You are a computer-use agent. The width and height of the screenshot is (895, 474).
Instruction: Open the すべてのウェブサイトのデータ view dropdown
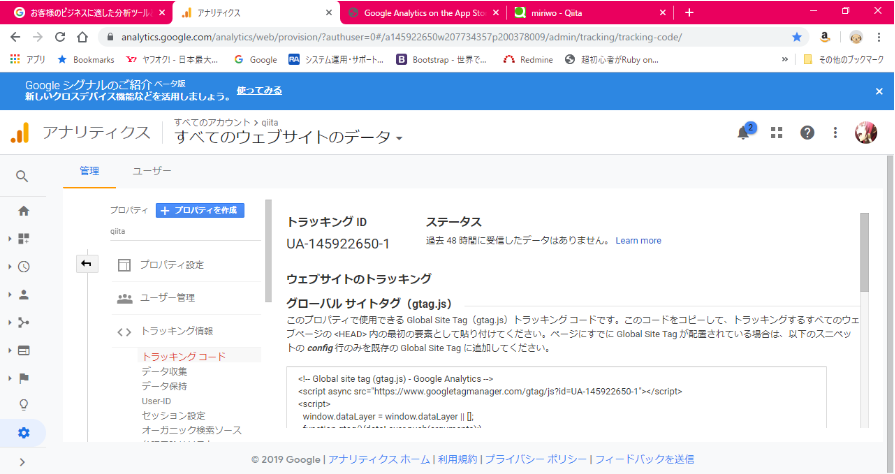coord(288,137)
